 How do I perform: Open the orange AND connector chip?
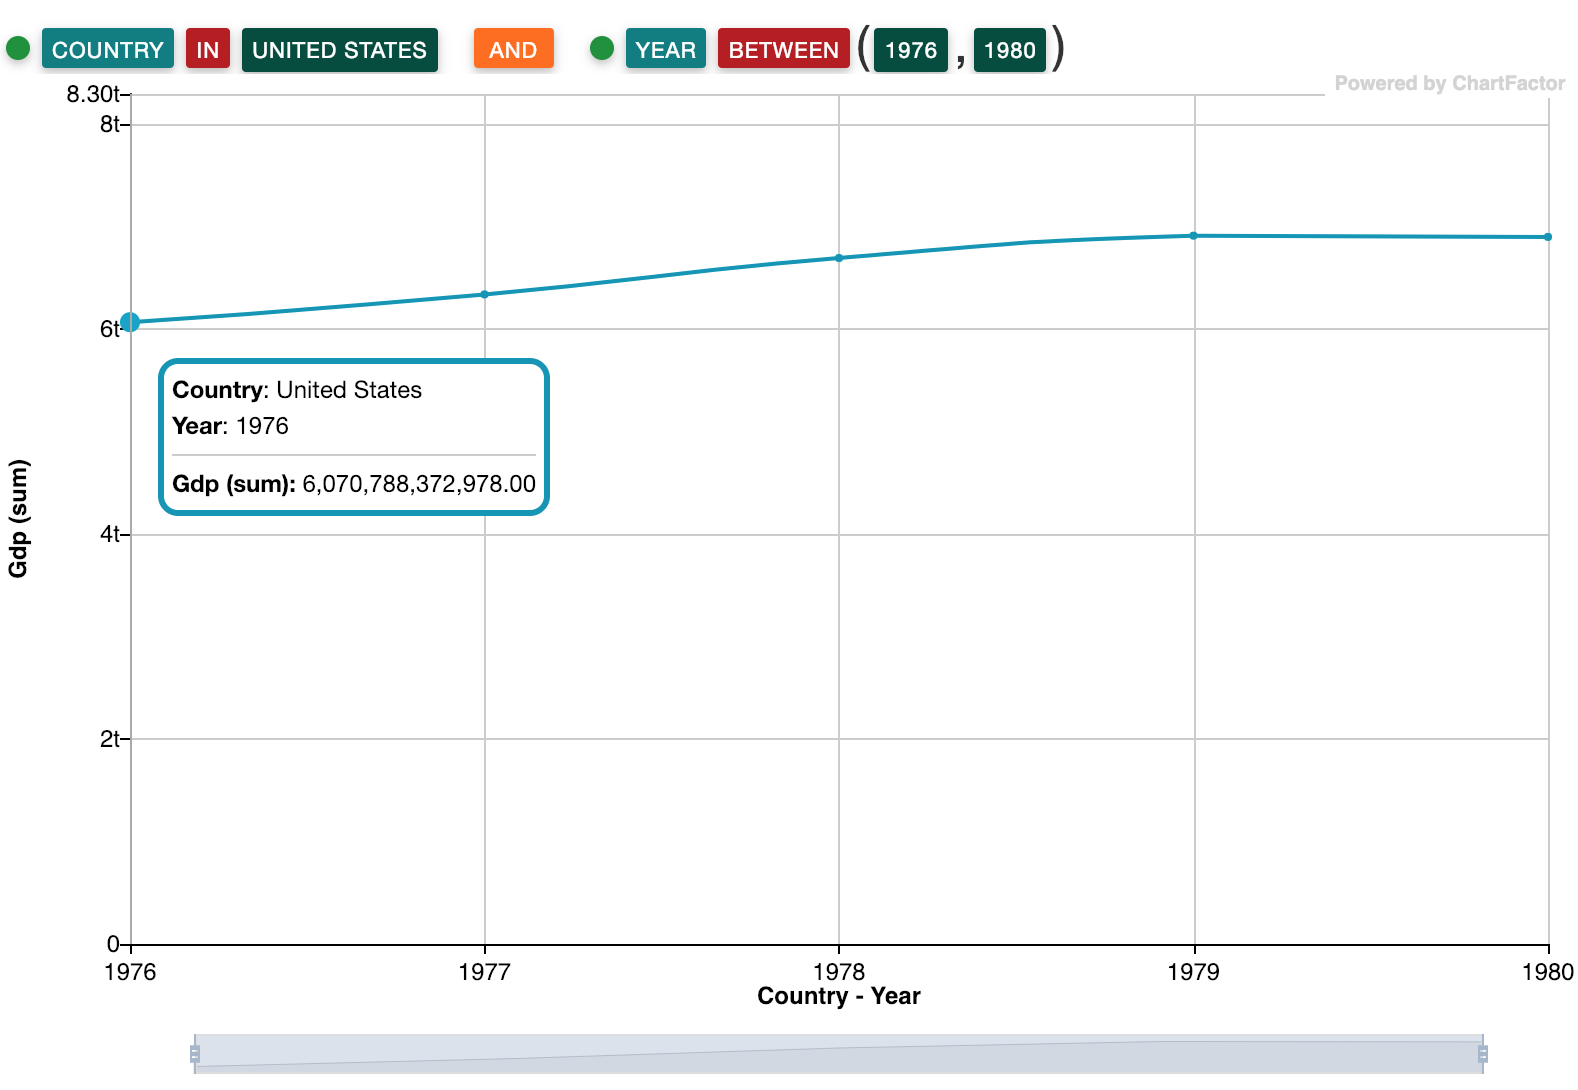tap(513, 50)
